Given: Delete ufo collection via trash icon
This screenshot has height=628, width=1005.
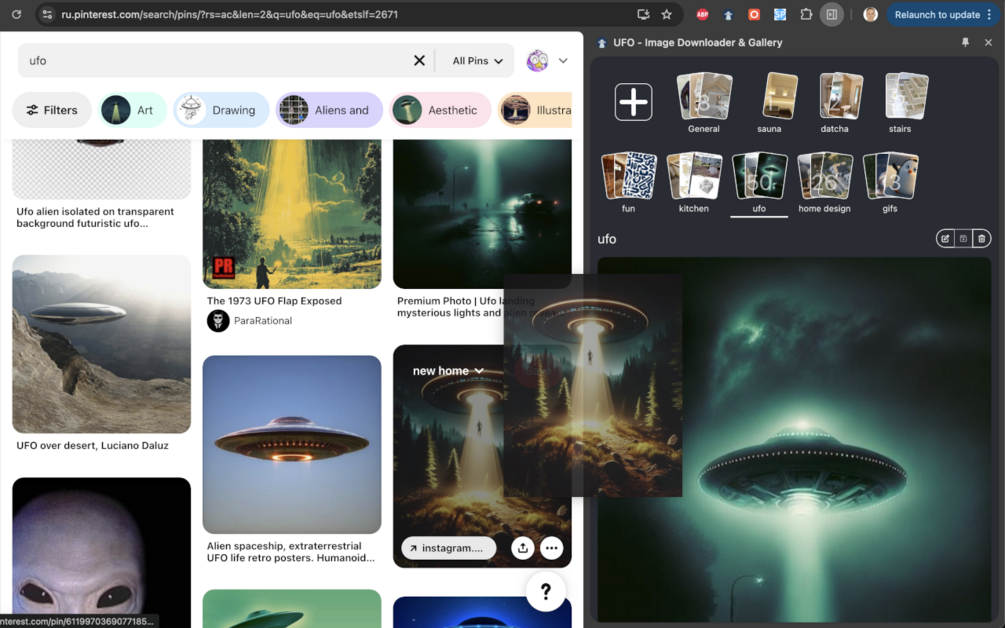Looking at the screenshot, I should click(981, 238).
